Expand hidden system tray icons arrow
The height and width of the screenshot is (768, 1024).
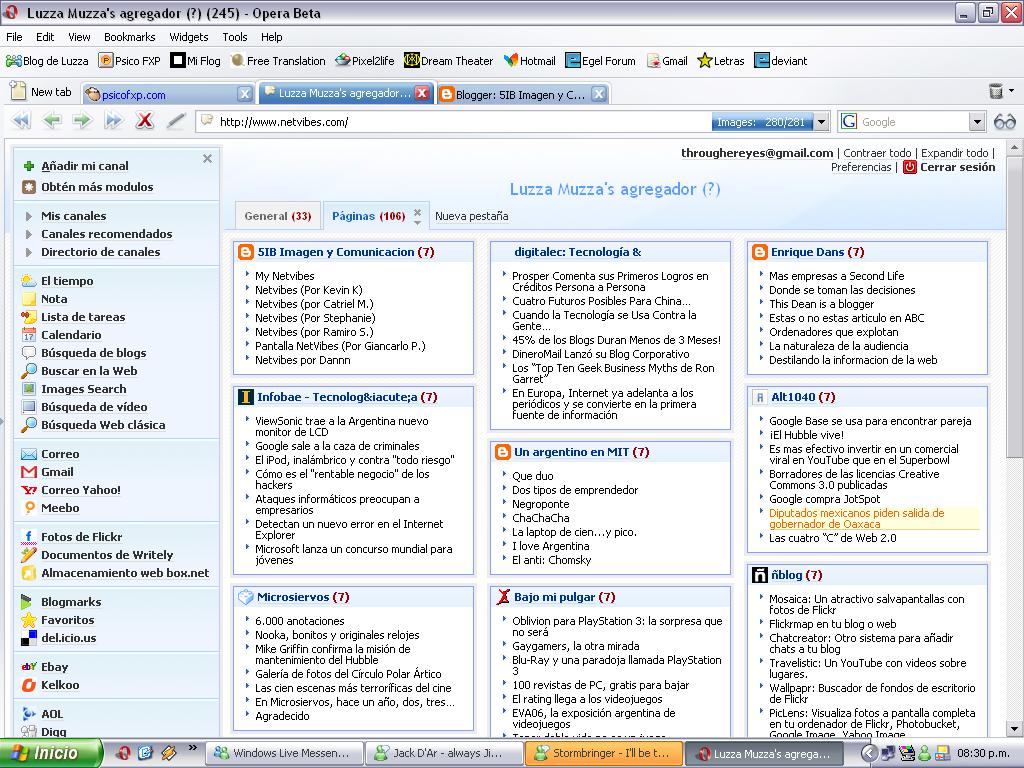[869, 753]
